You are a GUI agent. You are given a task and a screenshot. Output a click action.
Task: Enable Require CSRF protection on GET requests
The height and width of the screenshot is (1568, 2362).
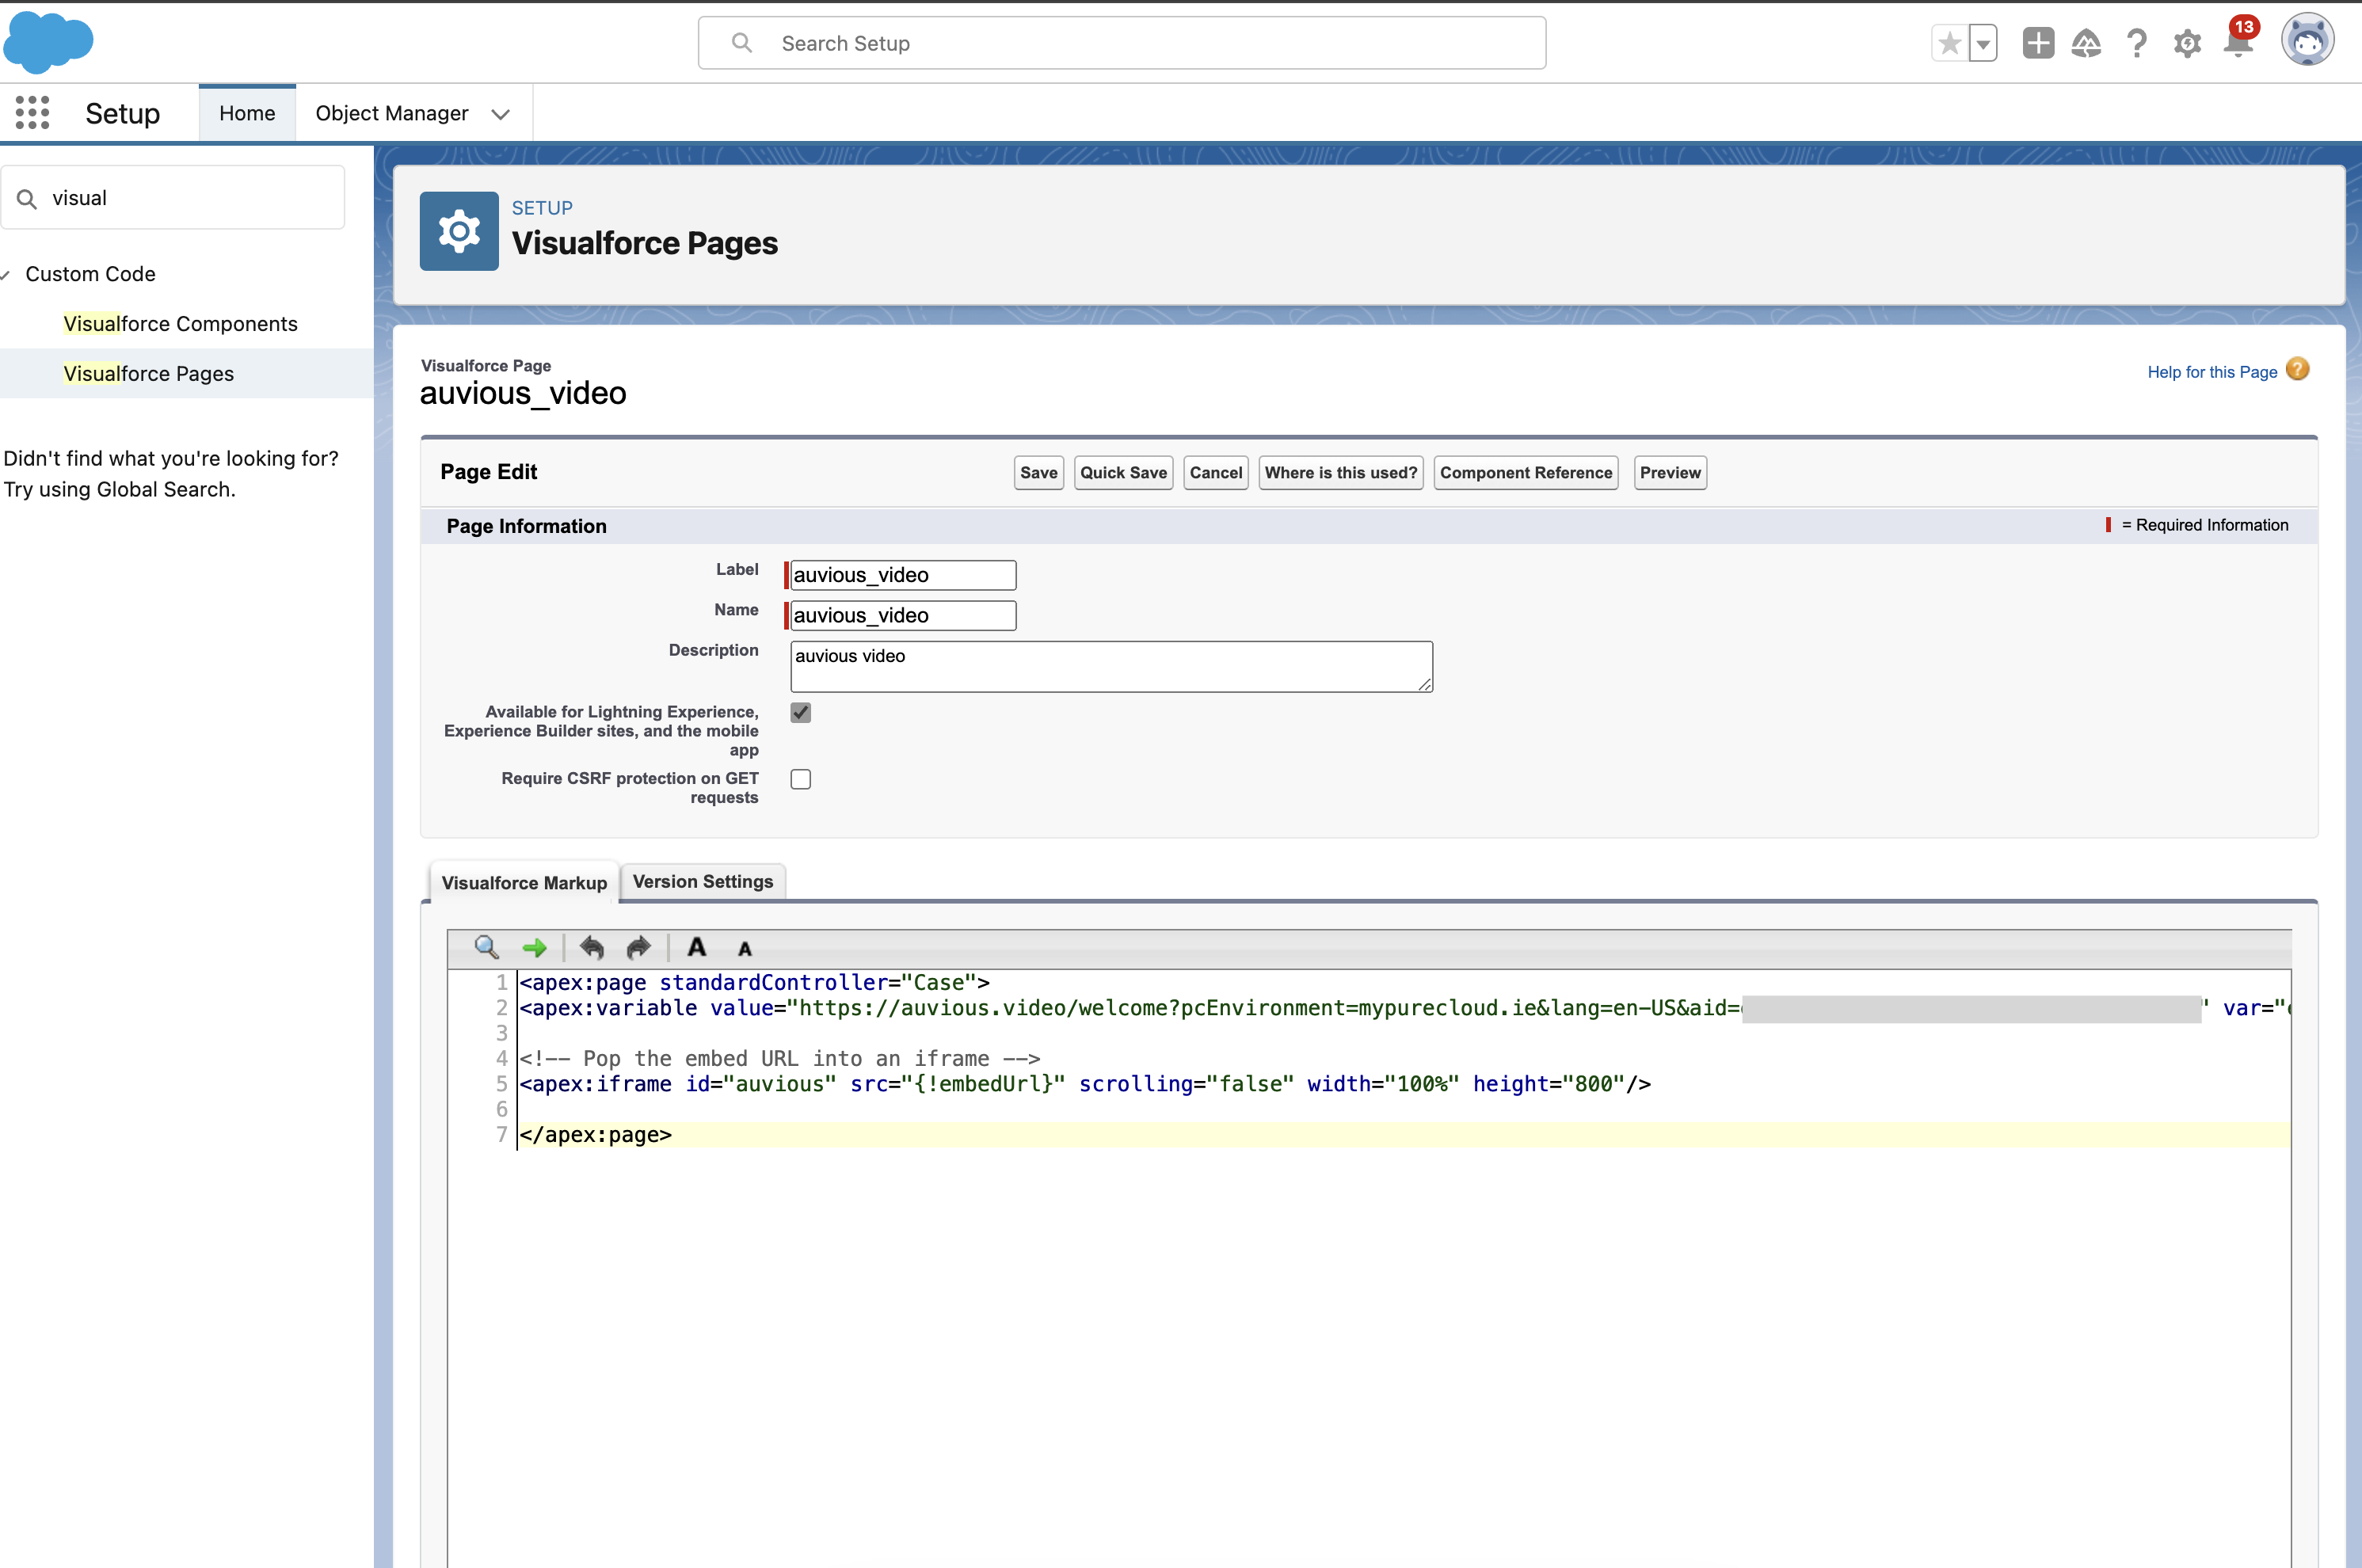coord(802,778)
